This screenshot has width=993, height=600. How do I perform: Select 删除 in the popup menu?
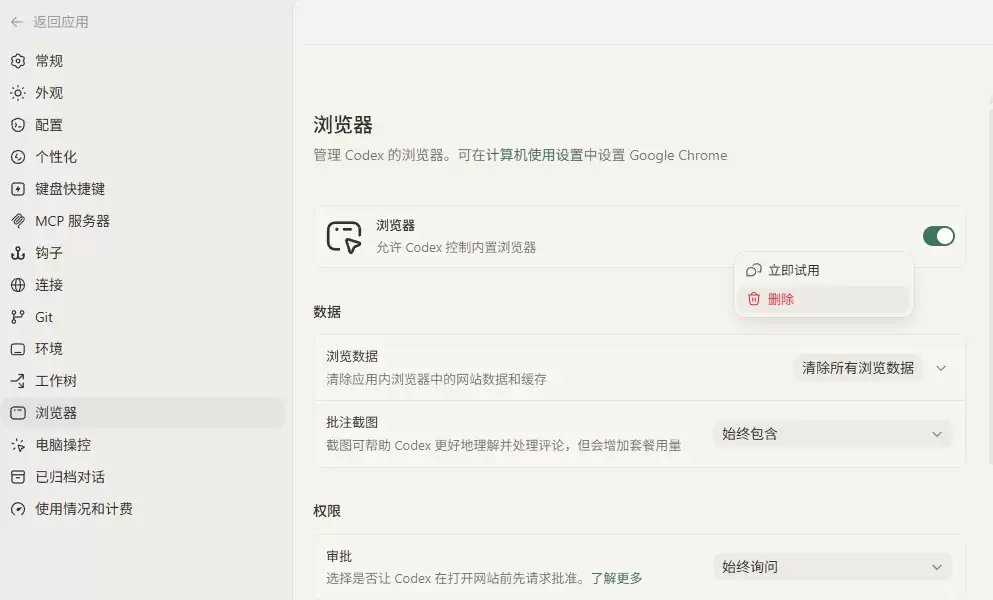click(823, 299)
